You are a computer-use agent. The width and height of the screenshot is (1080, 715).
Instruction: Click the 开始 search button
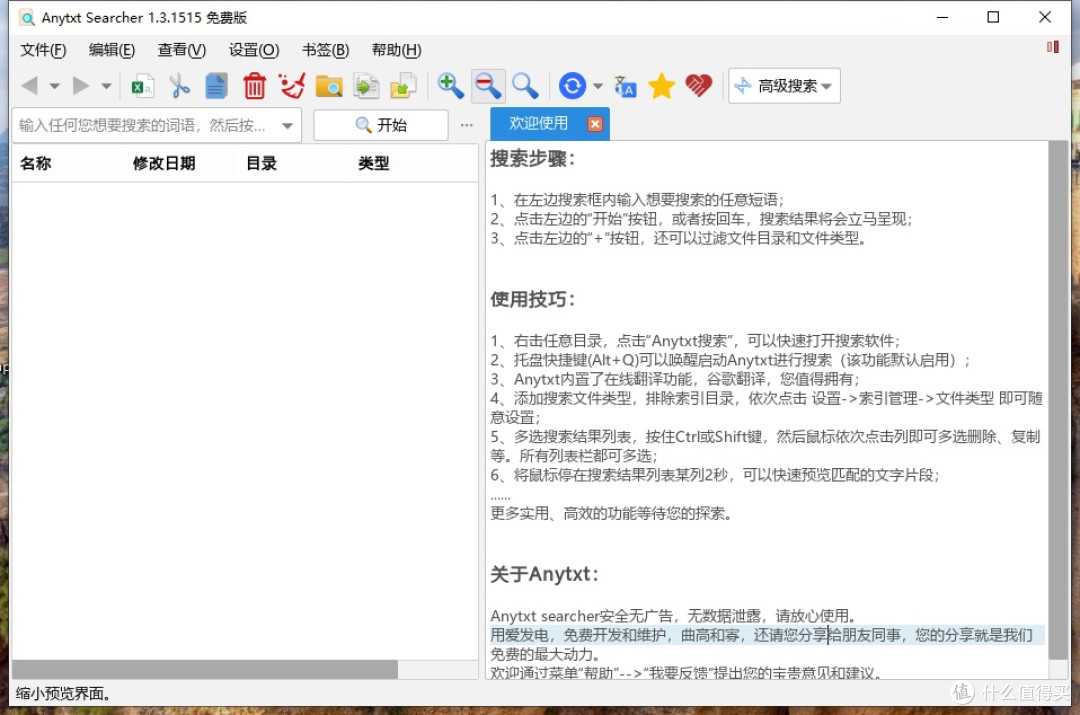tap(381, 125)
